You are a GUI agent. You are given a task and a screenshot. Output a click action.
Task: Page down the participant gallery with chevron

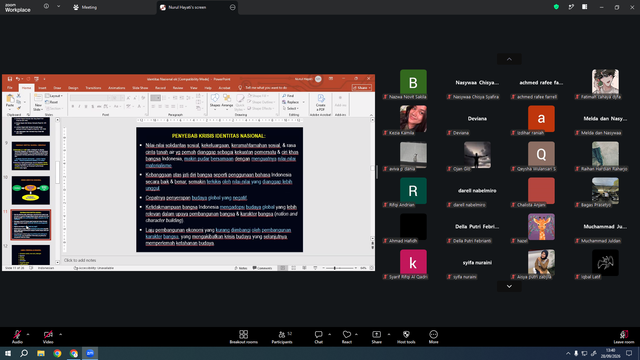(509, 286)
